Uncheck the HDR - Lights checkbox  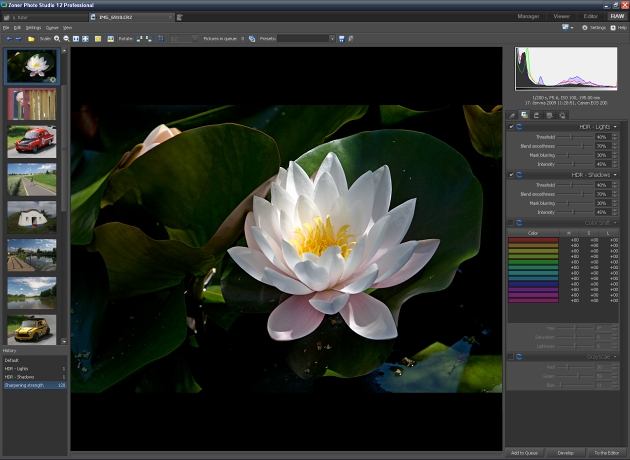(511, 127)
